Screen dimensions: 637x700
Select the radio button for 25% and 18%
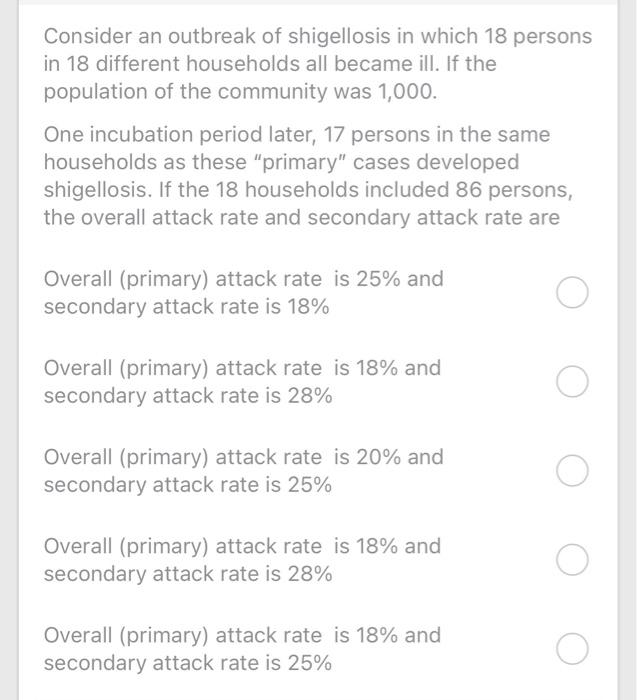tap(572, 292)
